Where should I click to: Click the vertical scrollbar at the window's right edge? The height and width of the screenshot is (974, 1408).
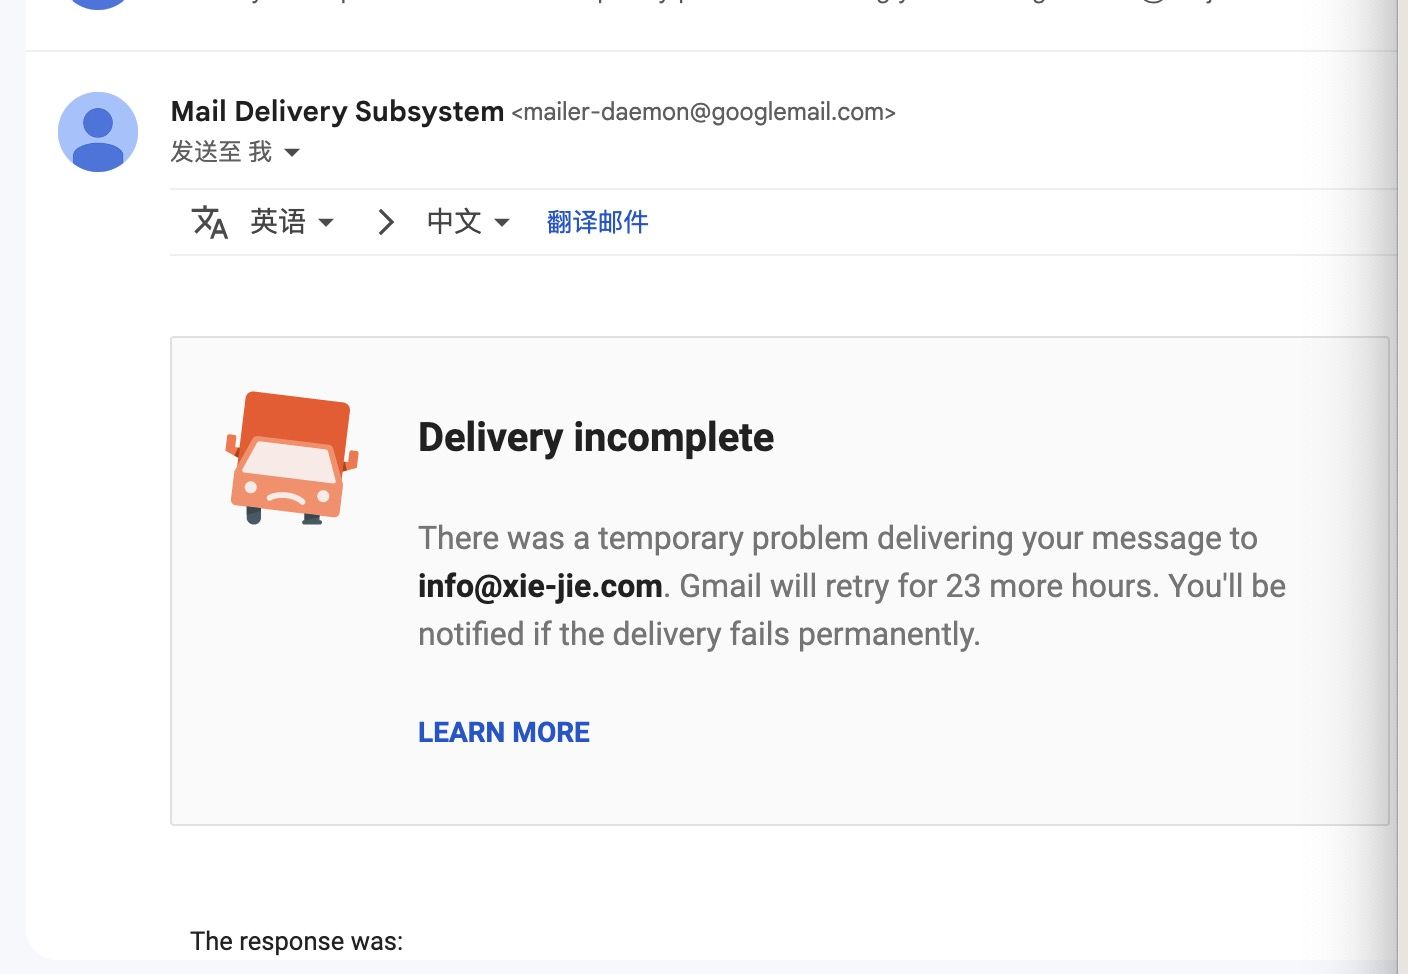[1402, 487]
